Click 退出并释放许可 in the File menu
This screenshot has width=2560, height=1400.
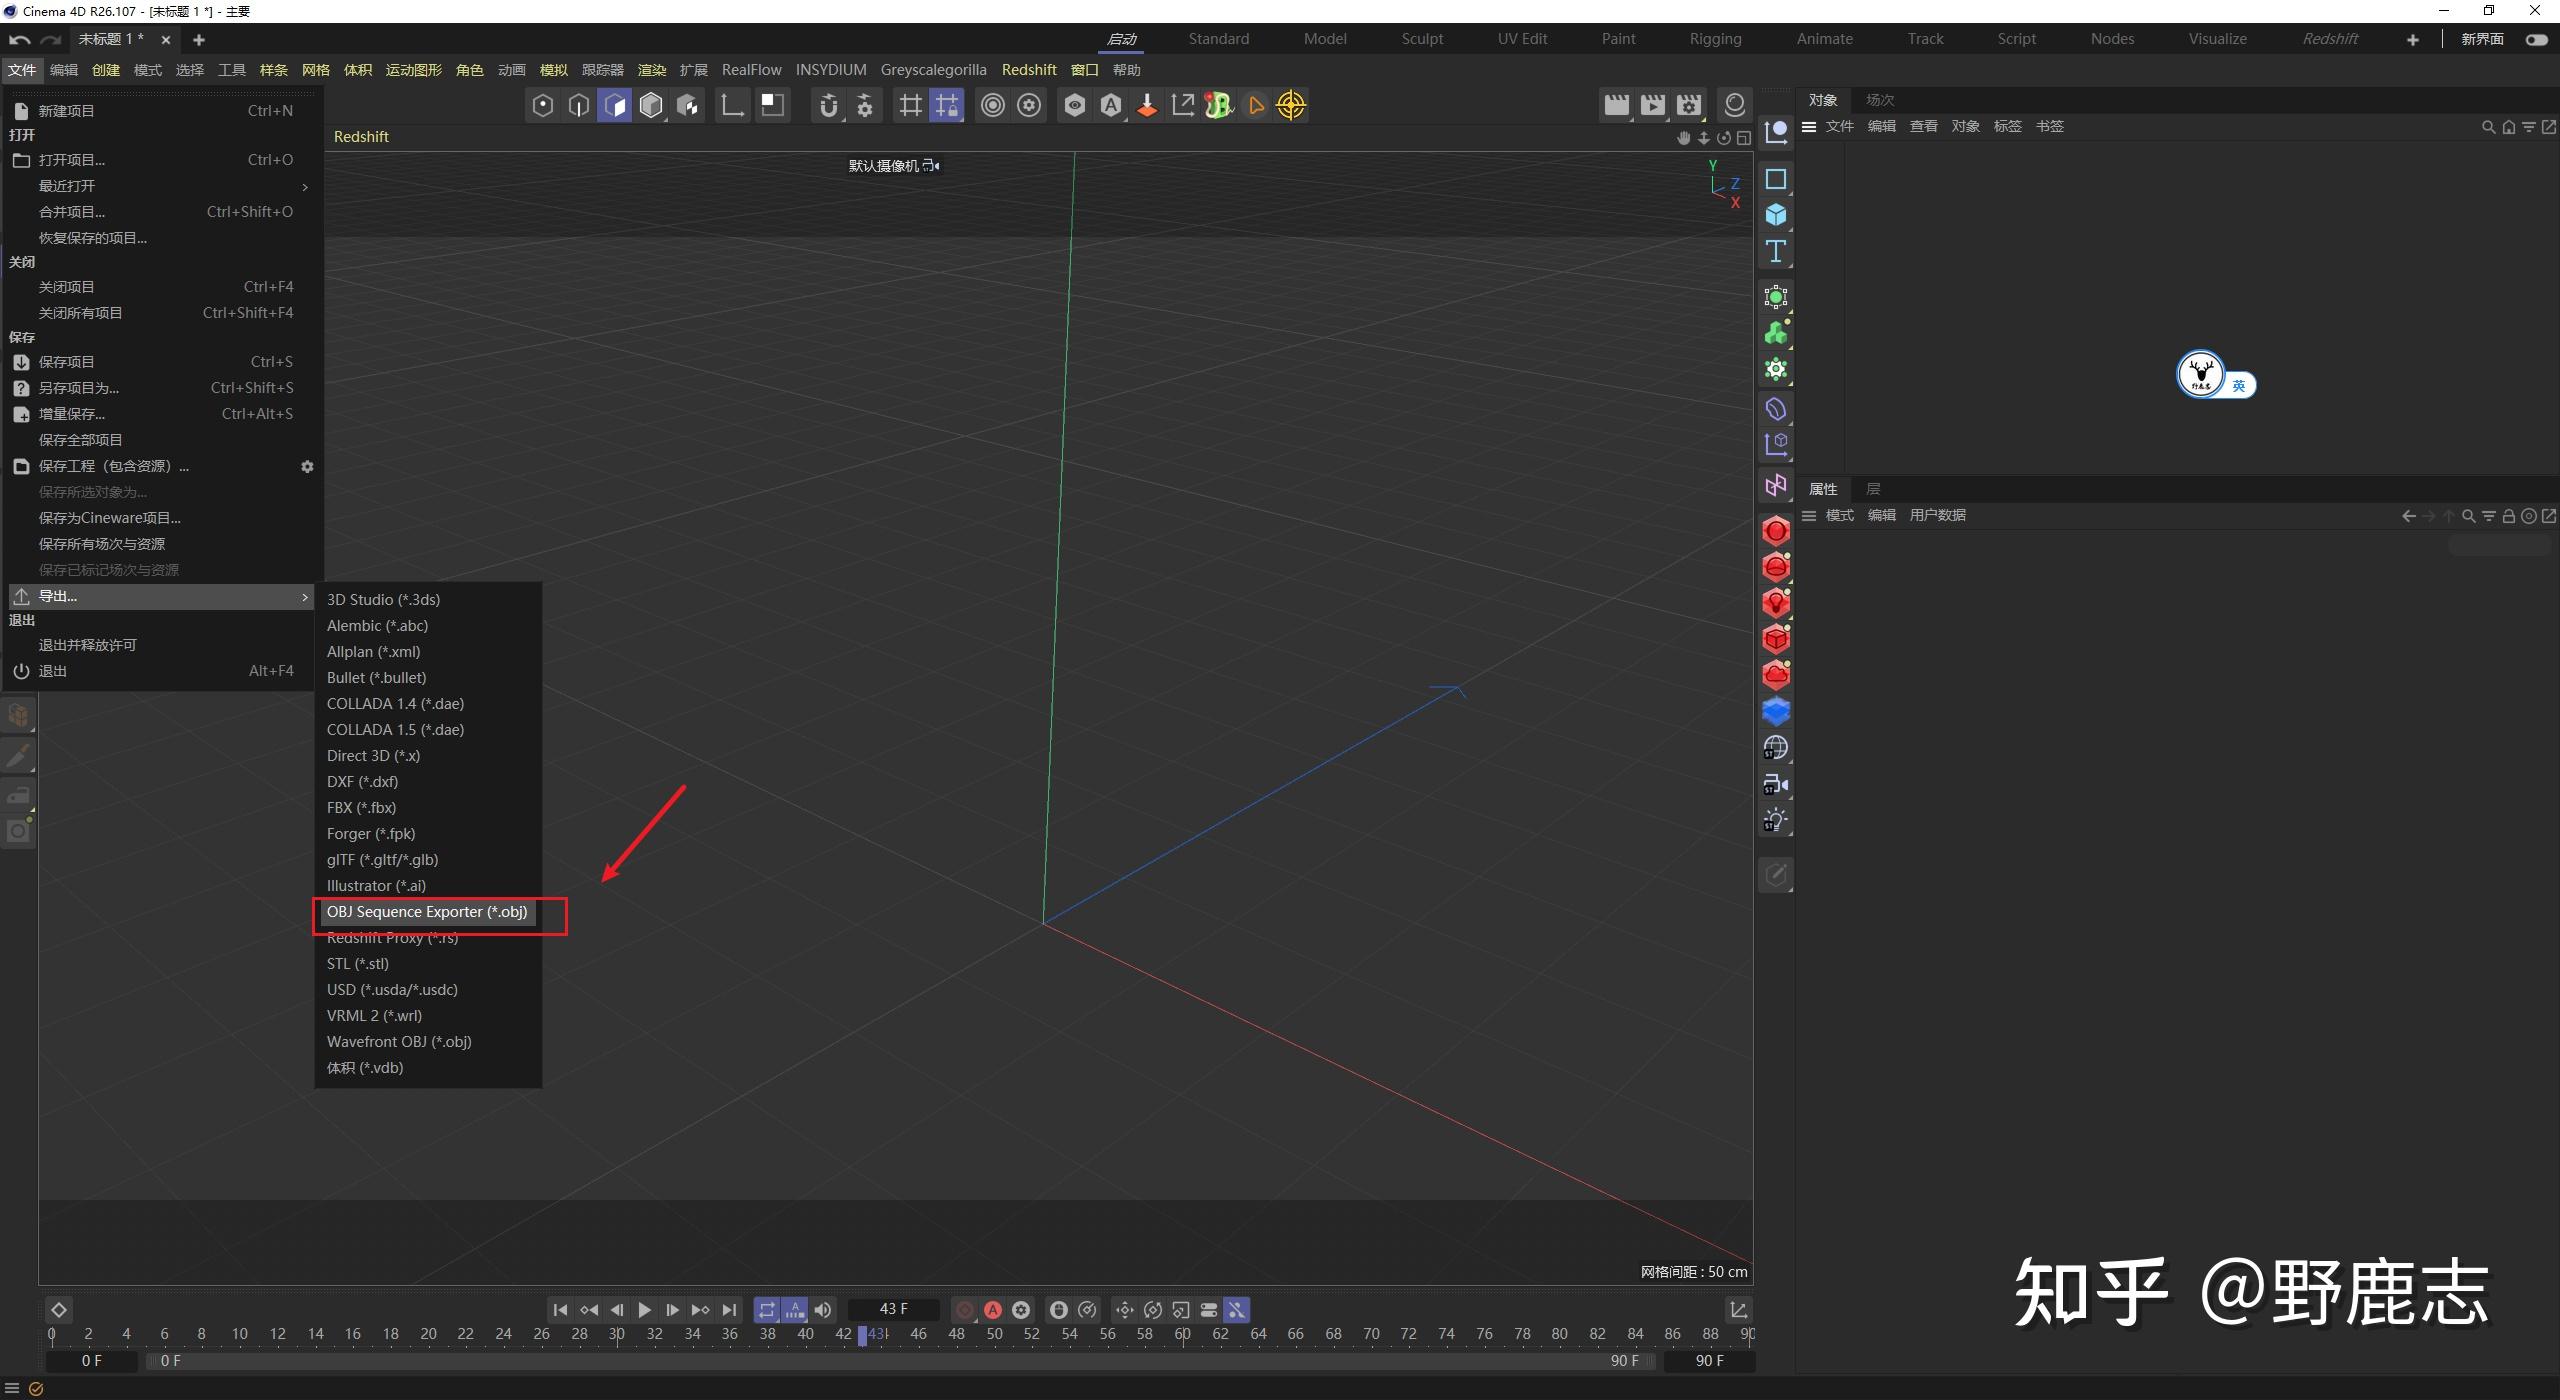point(88,644)
